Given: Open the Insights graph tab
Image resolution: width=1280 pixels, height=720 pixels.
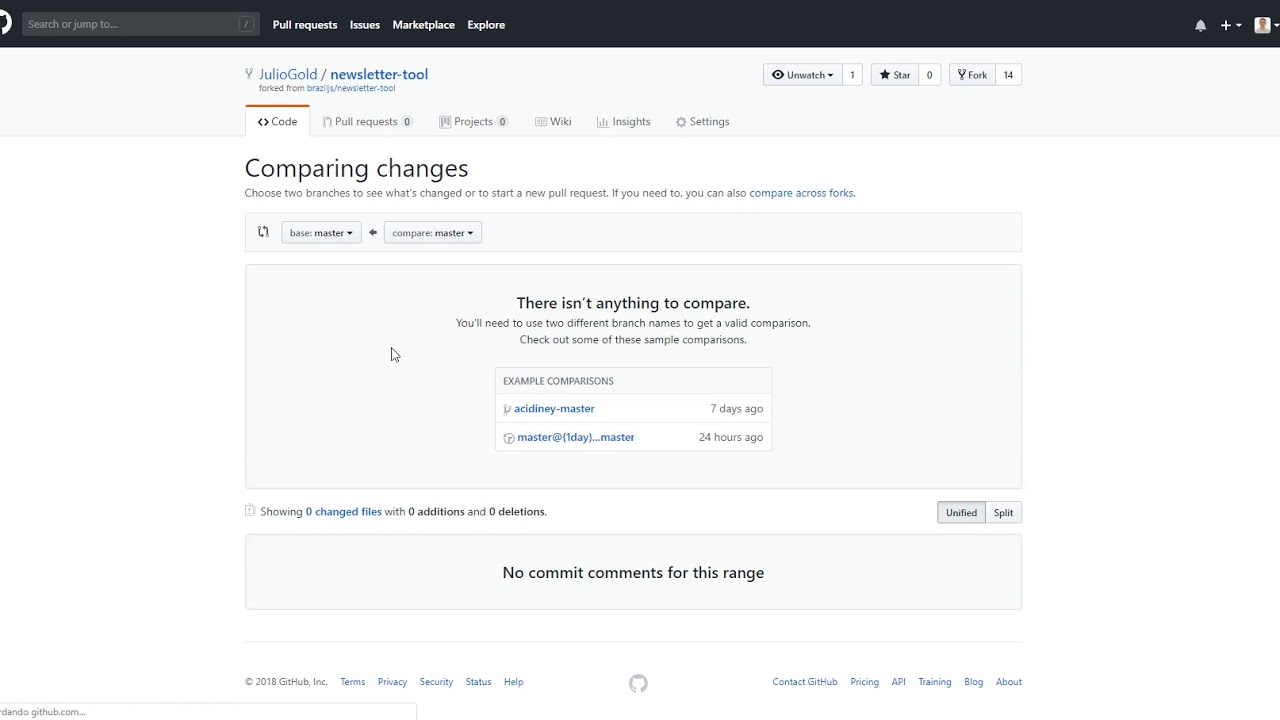Looking at the screenshot, I should tap(623, 122).
